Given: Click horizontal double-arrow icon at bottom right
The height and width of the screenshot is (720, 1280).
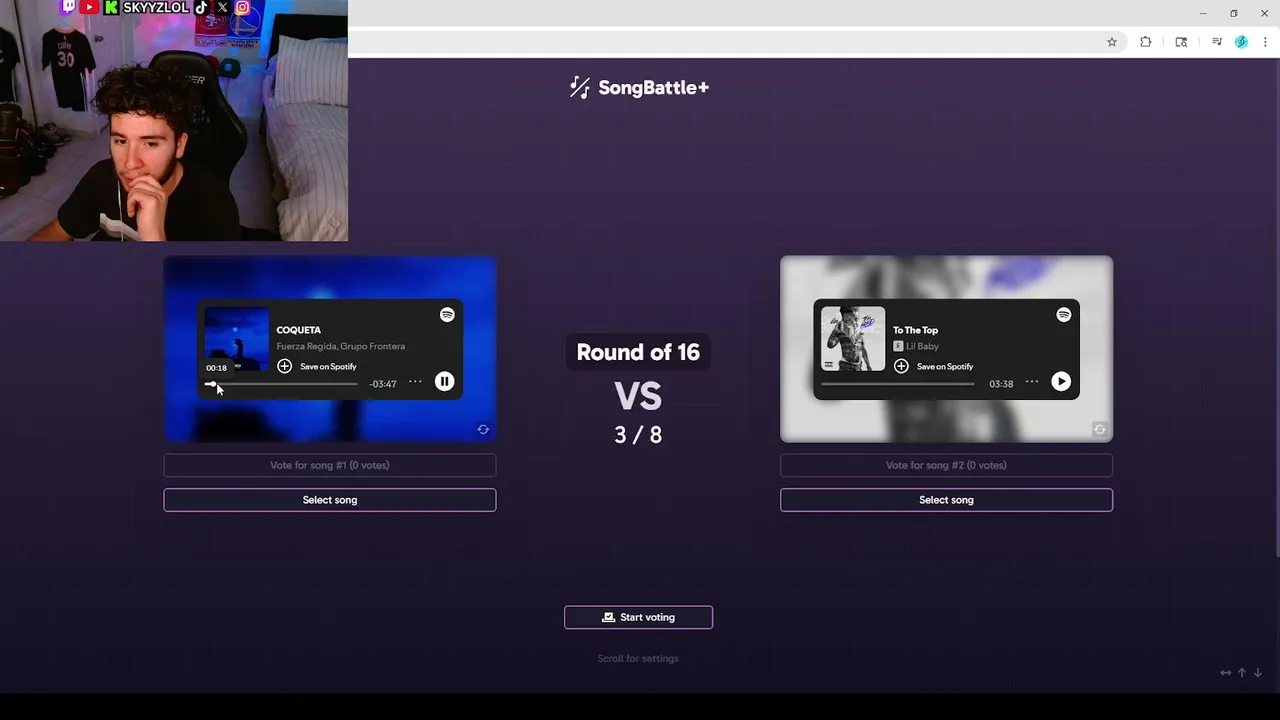Looking at the screenshot, I should [1226, 673].
